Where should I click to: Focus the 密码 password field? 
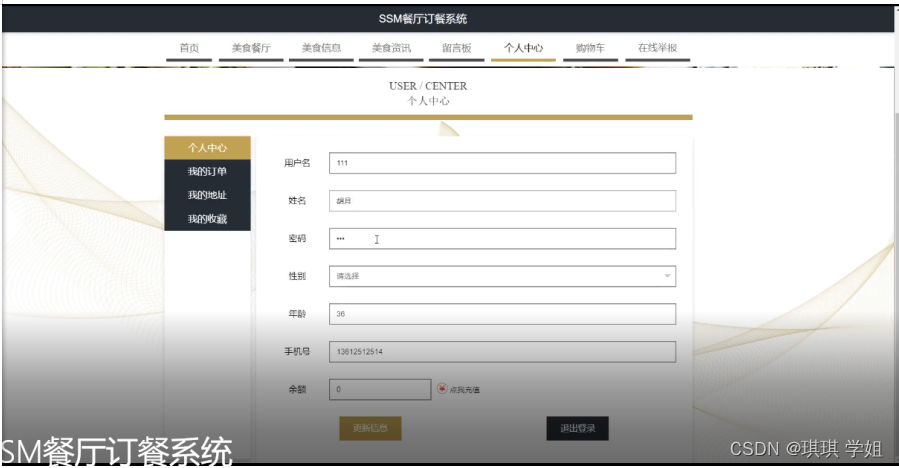(x=502, y=239)
